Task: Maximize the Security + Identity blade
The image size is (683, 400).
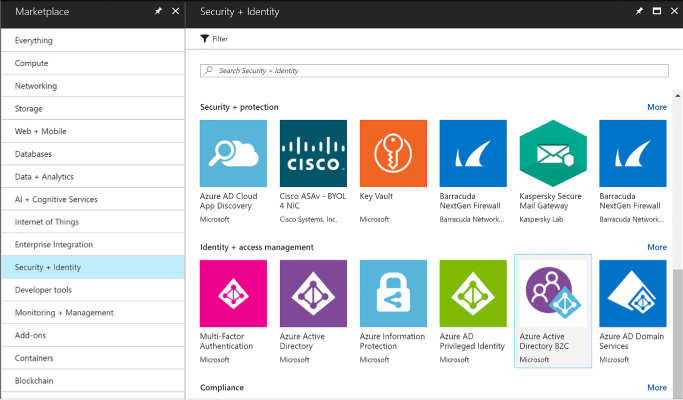Action: (x=657, y=11)
